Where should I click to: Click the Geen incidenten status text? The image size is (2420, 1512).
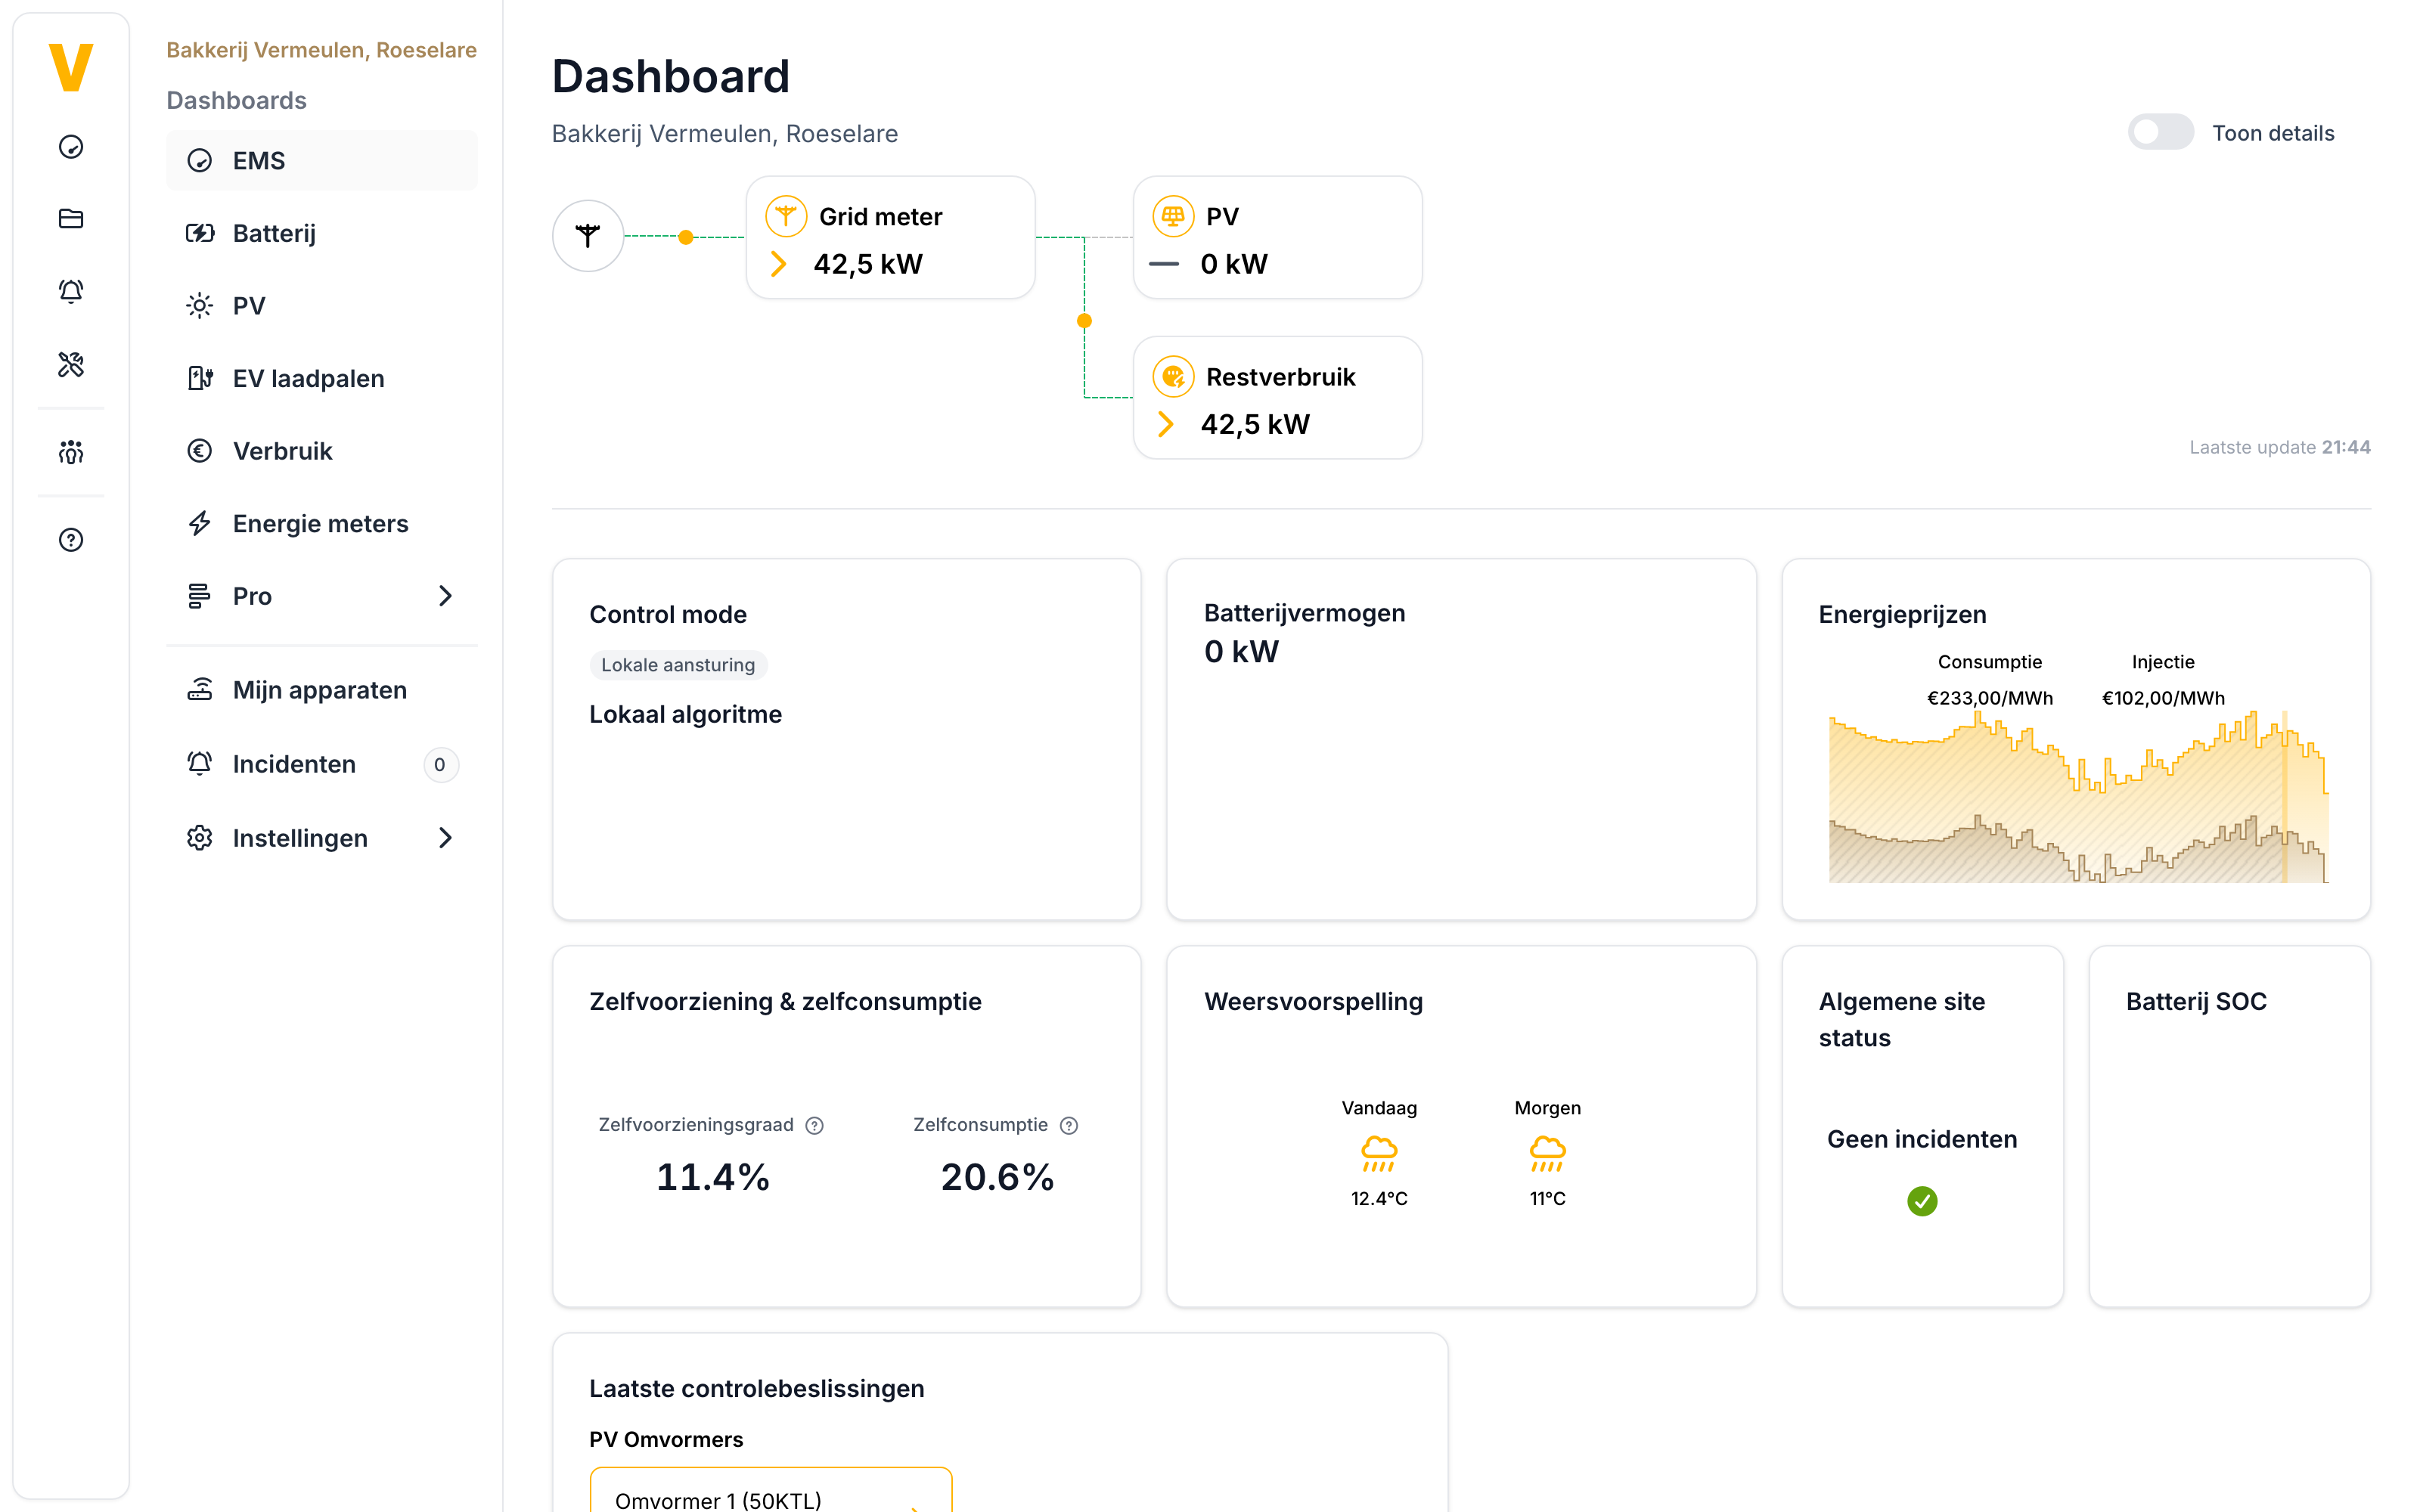[x=1921, y=1139]
